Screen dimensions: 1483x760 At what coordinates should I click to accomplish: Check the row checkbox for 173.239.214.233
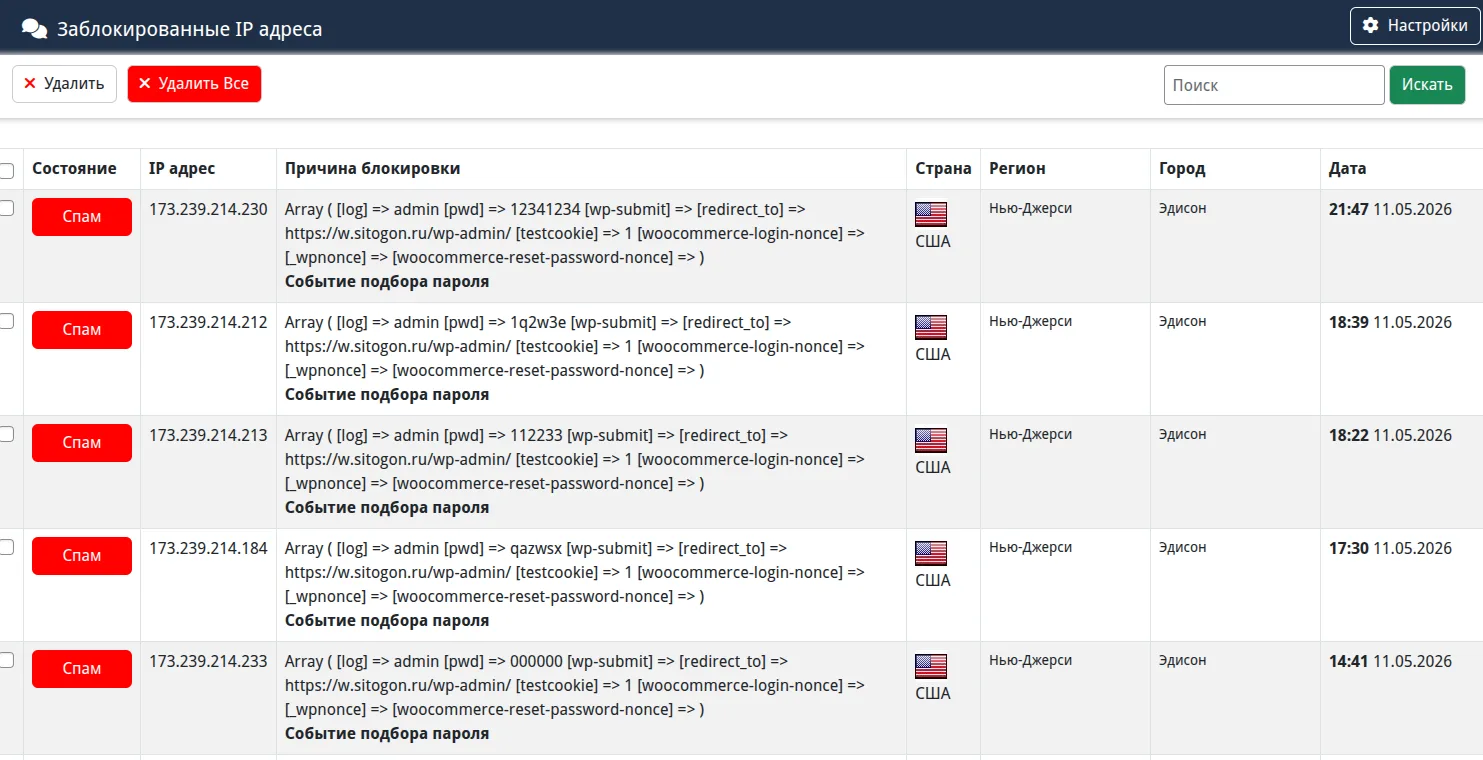point(6,660)
